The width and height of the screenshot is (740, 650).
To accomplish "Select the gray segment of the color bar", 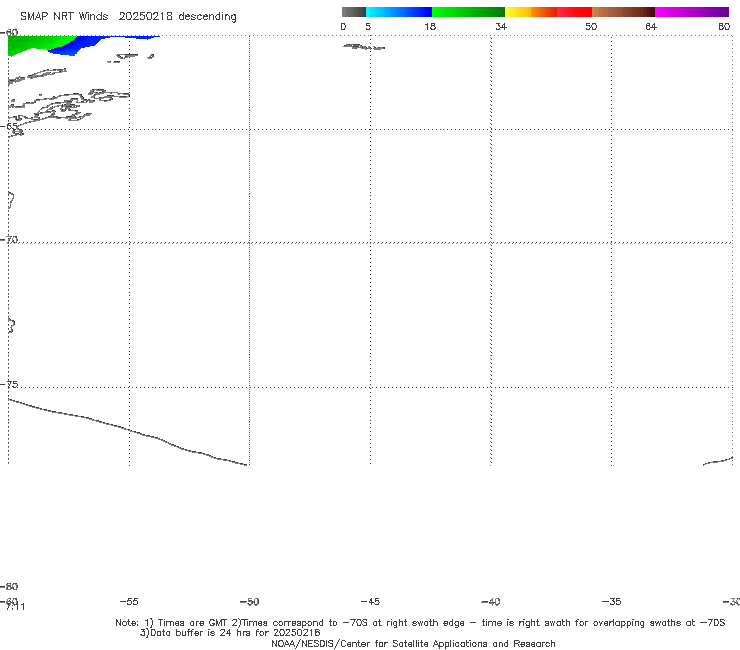I will [x=354, y=12].
